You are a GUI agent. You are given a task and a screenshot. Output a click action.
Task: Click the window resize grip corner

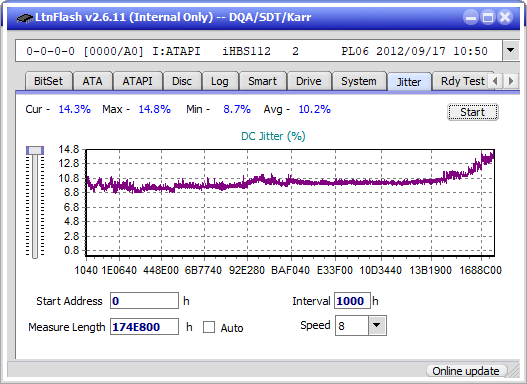click(514, 372)
